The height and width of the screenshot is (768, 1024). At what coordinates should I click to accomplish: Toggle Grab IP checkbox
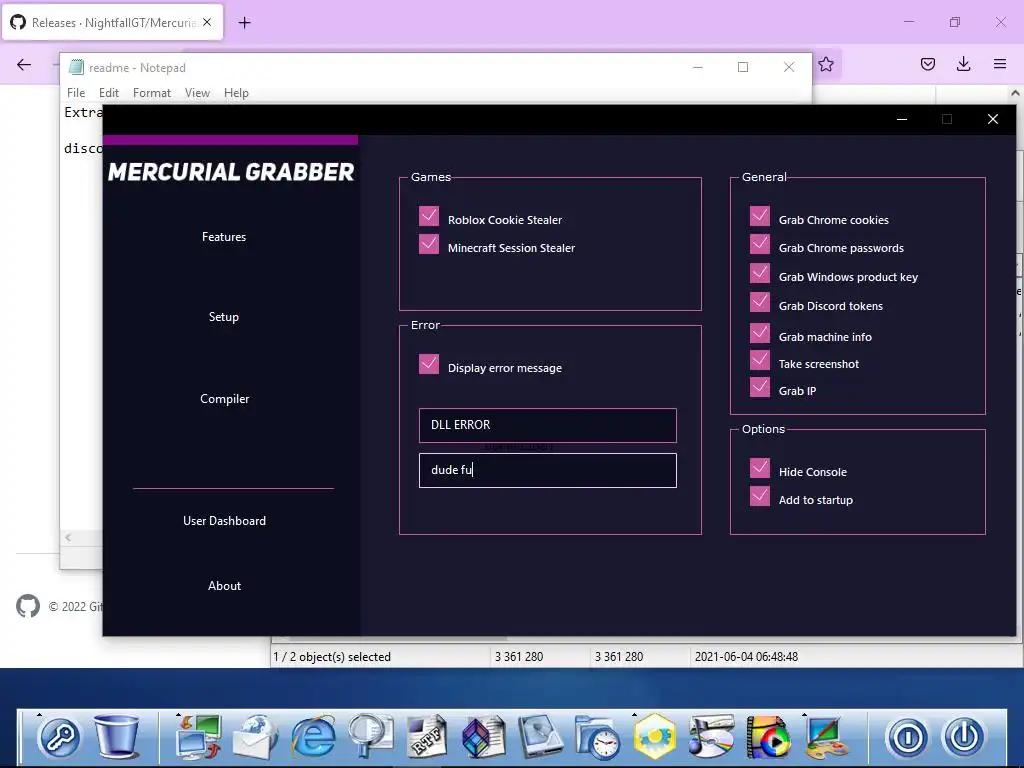pyautogui.click(x=760, y=387)
